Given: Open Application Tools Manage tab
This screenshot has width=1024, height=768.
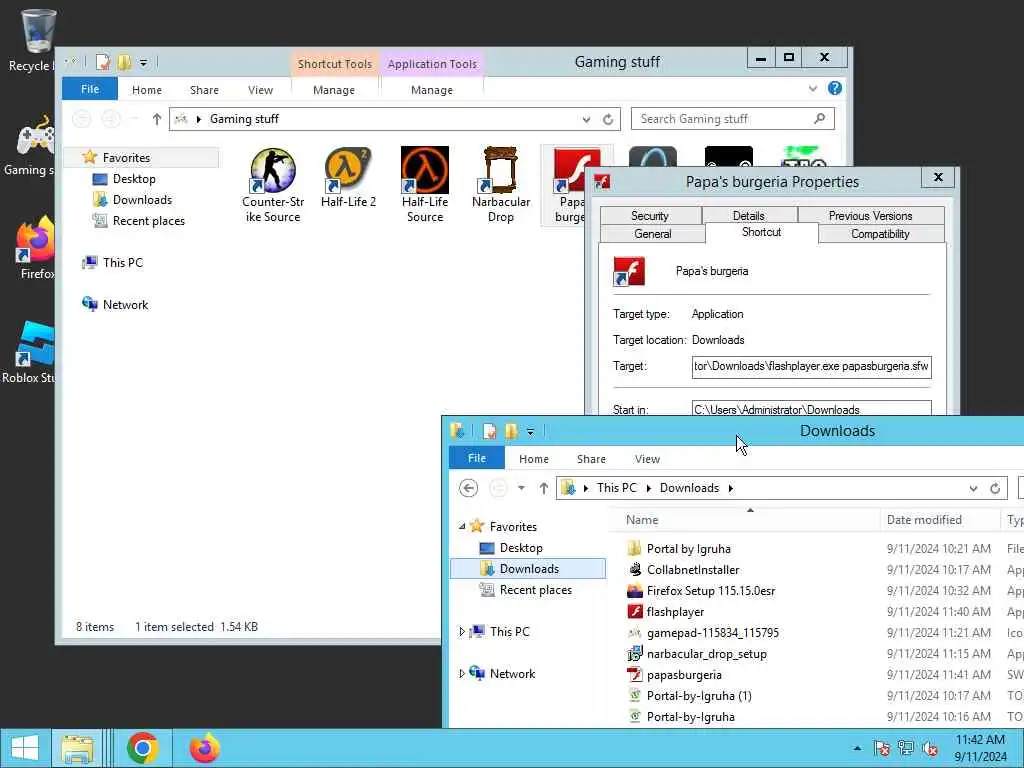Looking at the screenshot, I should point(432,90).
